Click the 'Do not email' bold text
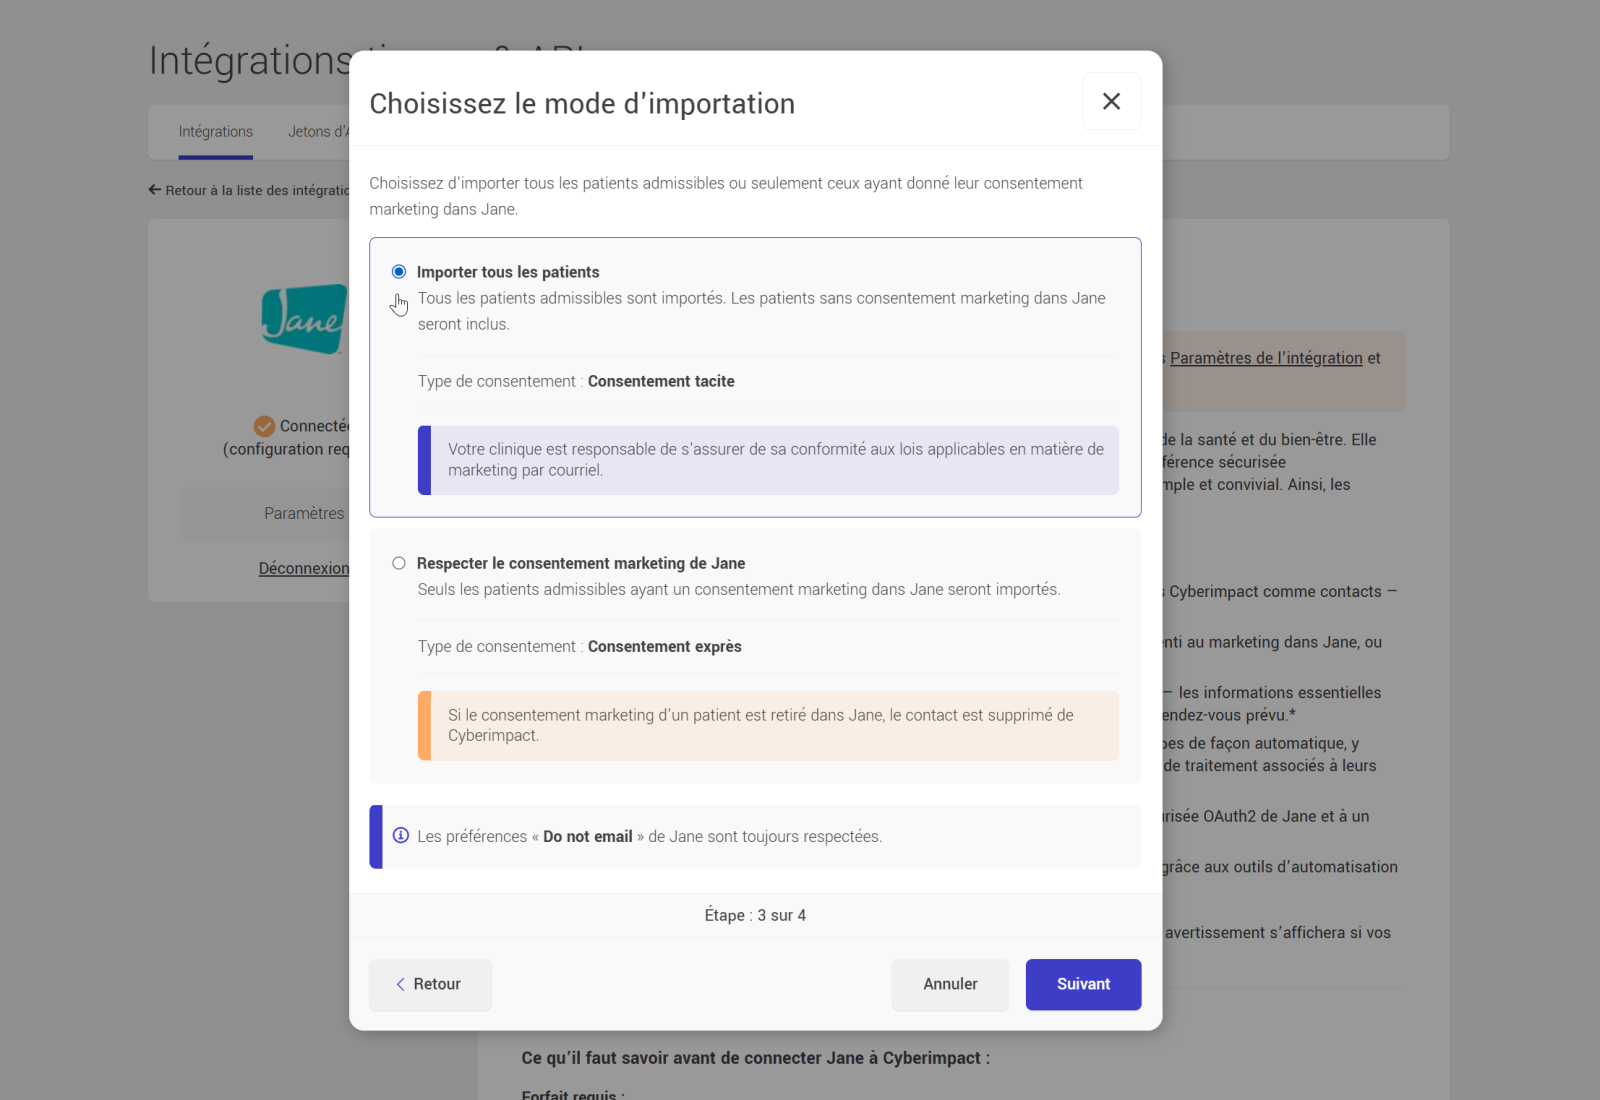 [x=588, y=836]
